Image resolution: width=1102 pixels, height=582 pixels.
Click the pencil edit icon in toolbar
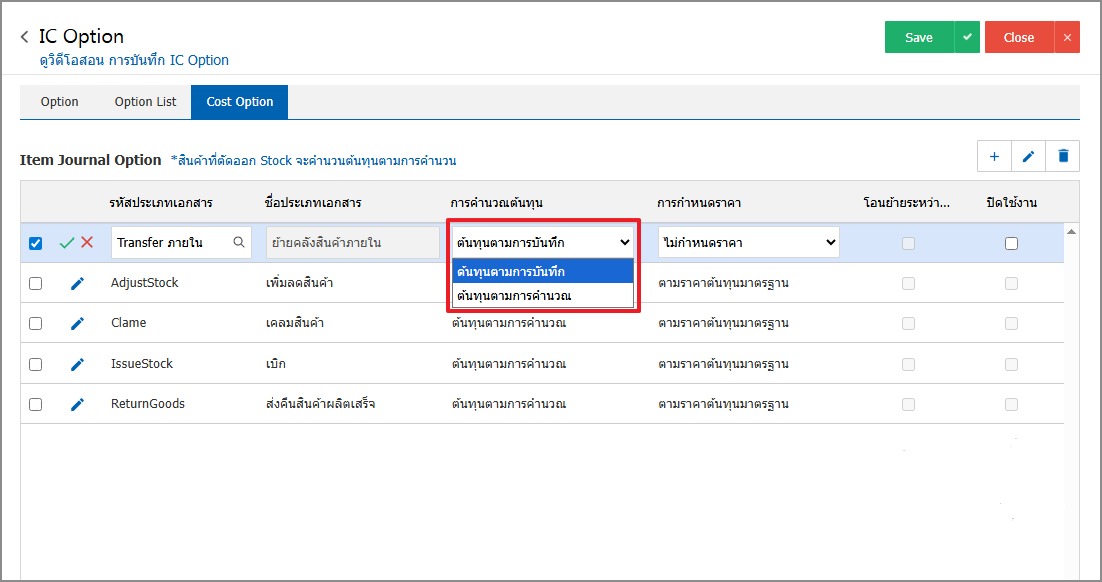click(x=1028, y=156)
